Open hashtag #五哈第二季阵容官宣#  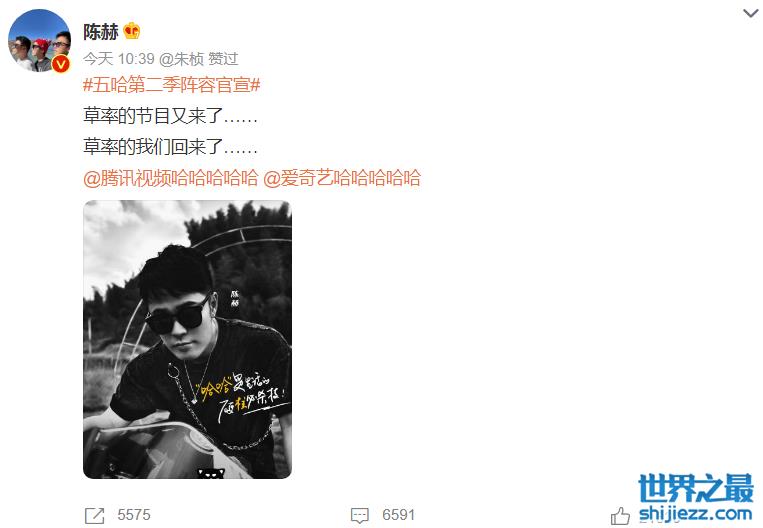172,85
